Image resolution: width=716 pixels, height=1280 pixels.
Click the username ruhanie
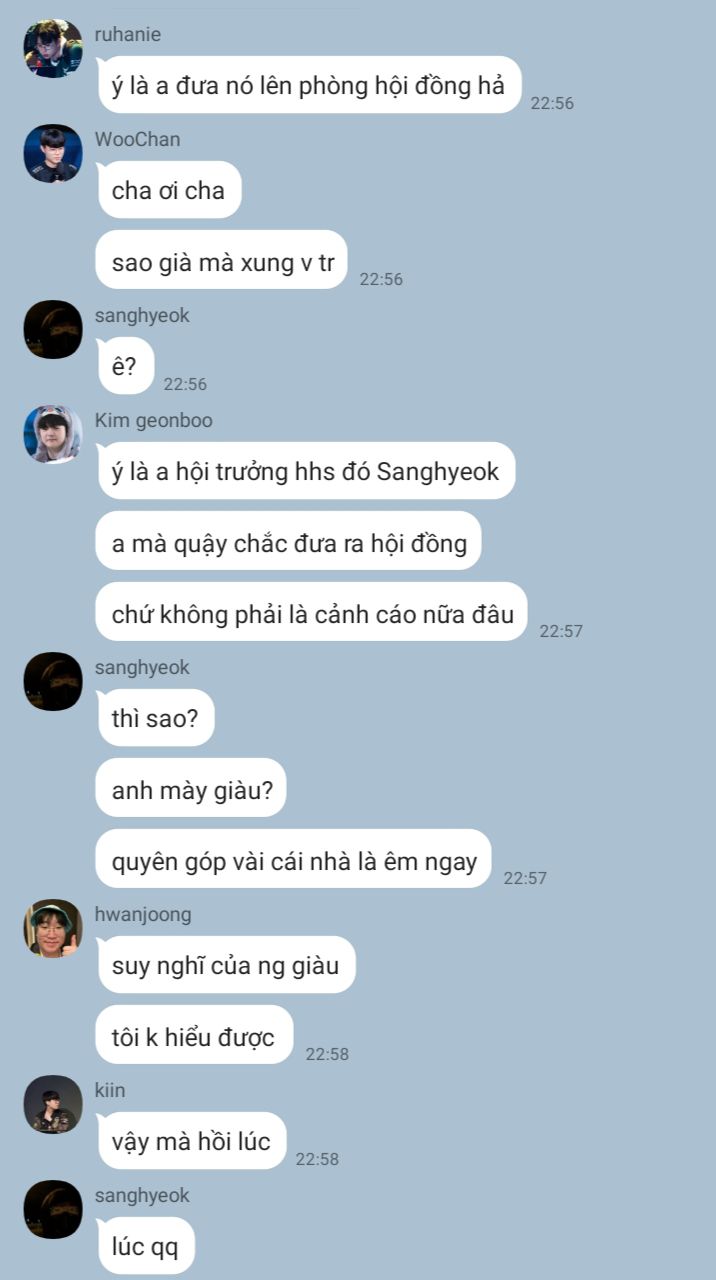point(128,34)
